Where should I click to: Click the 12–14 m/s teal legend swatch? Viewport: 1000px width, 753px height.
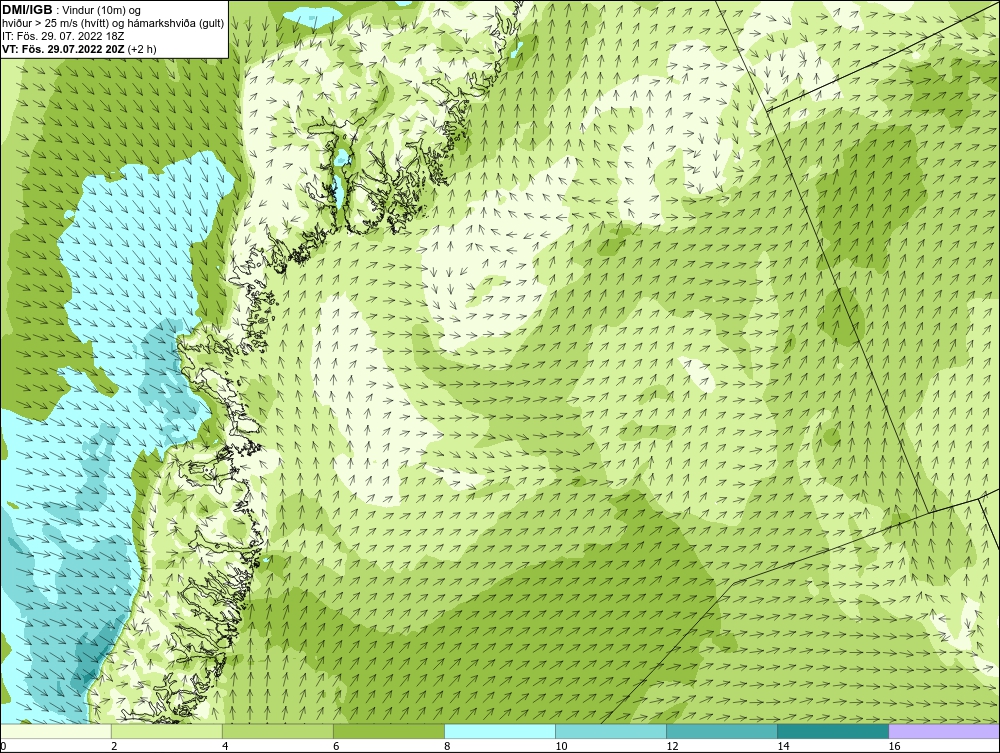pyautogui.click(x=721, y=731)
